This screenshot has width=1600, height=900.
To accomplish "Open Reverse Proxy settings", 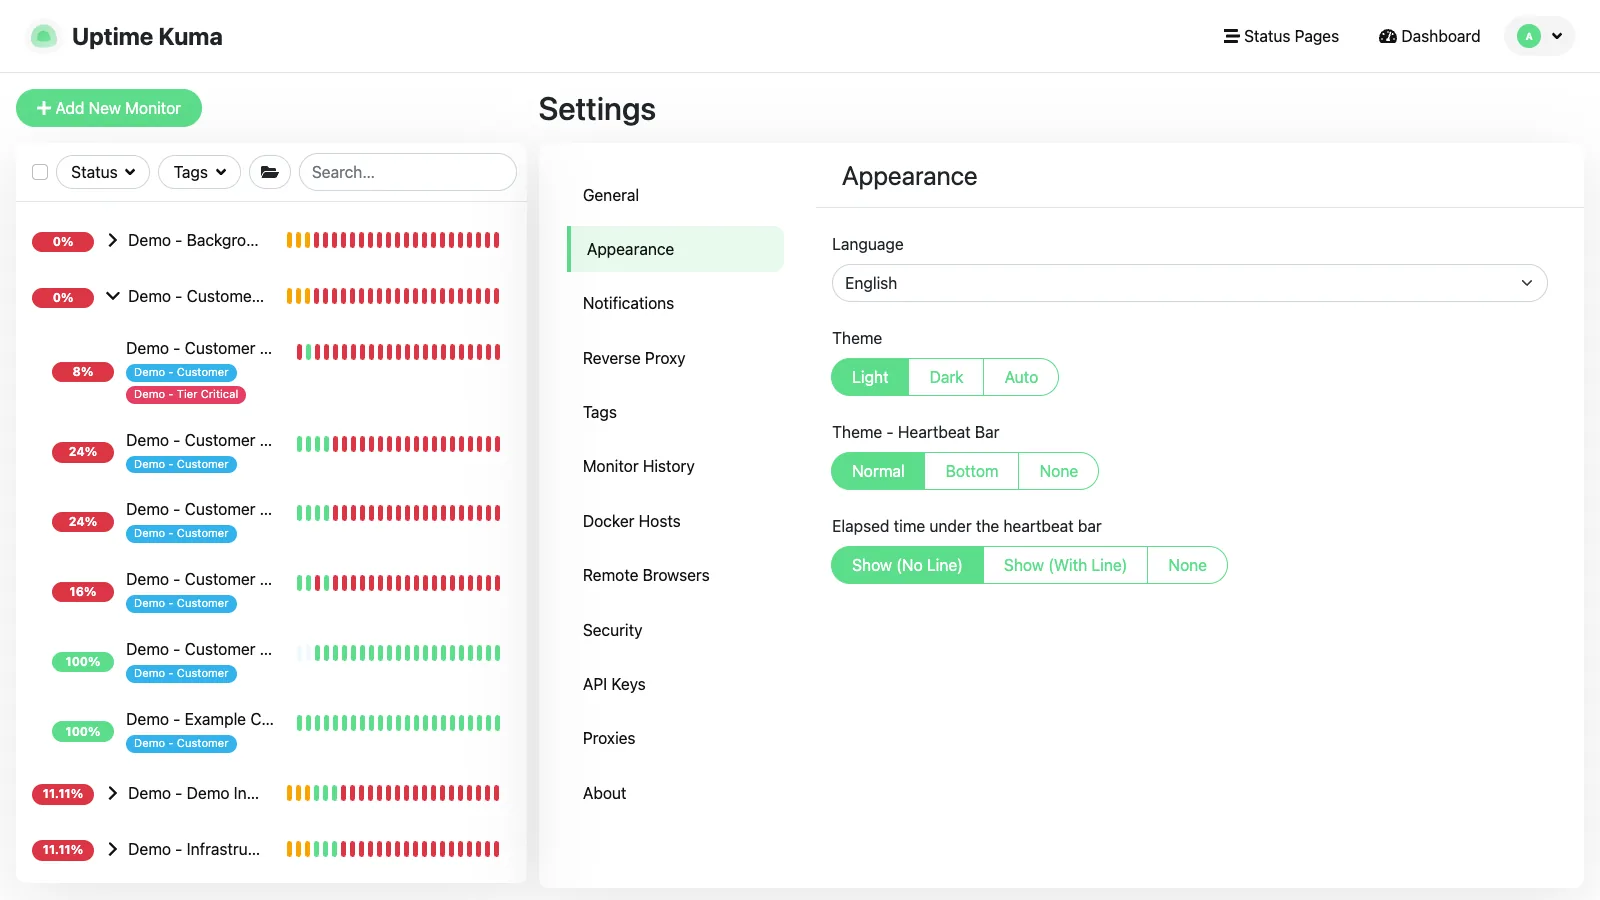I will point(676,358).
